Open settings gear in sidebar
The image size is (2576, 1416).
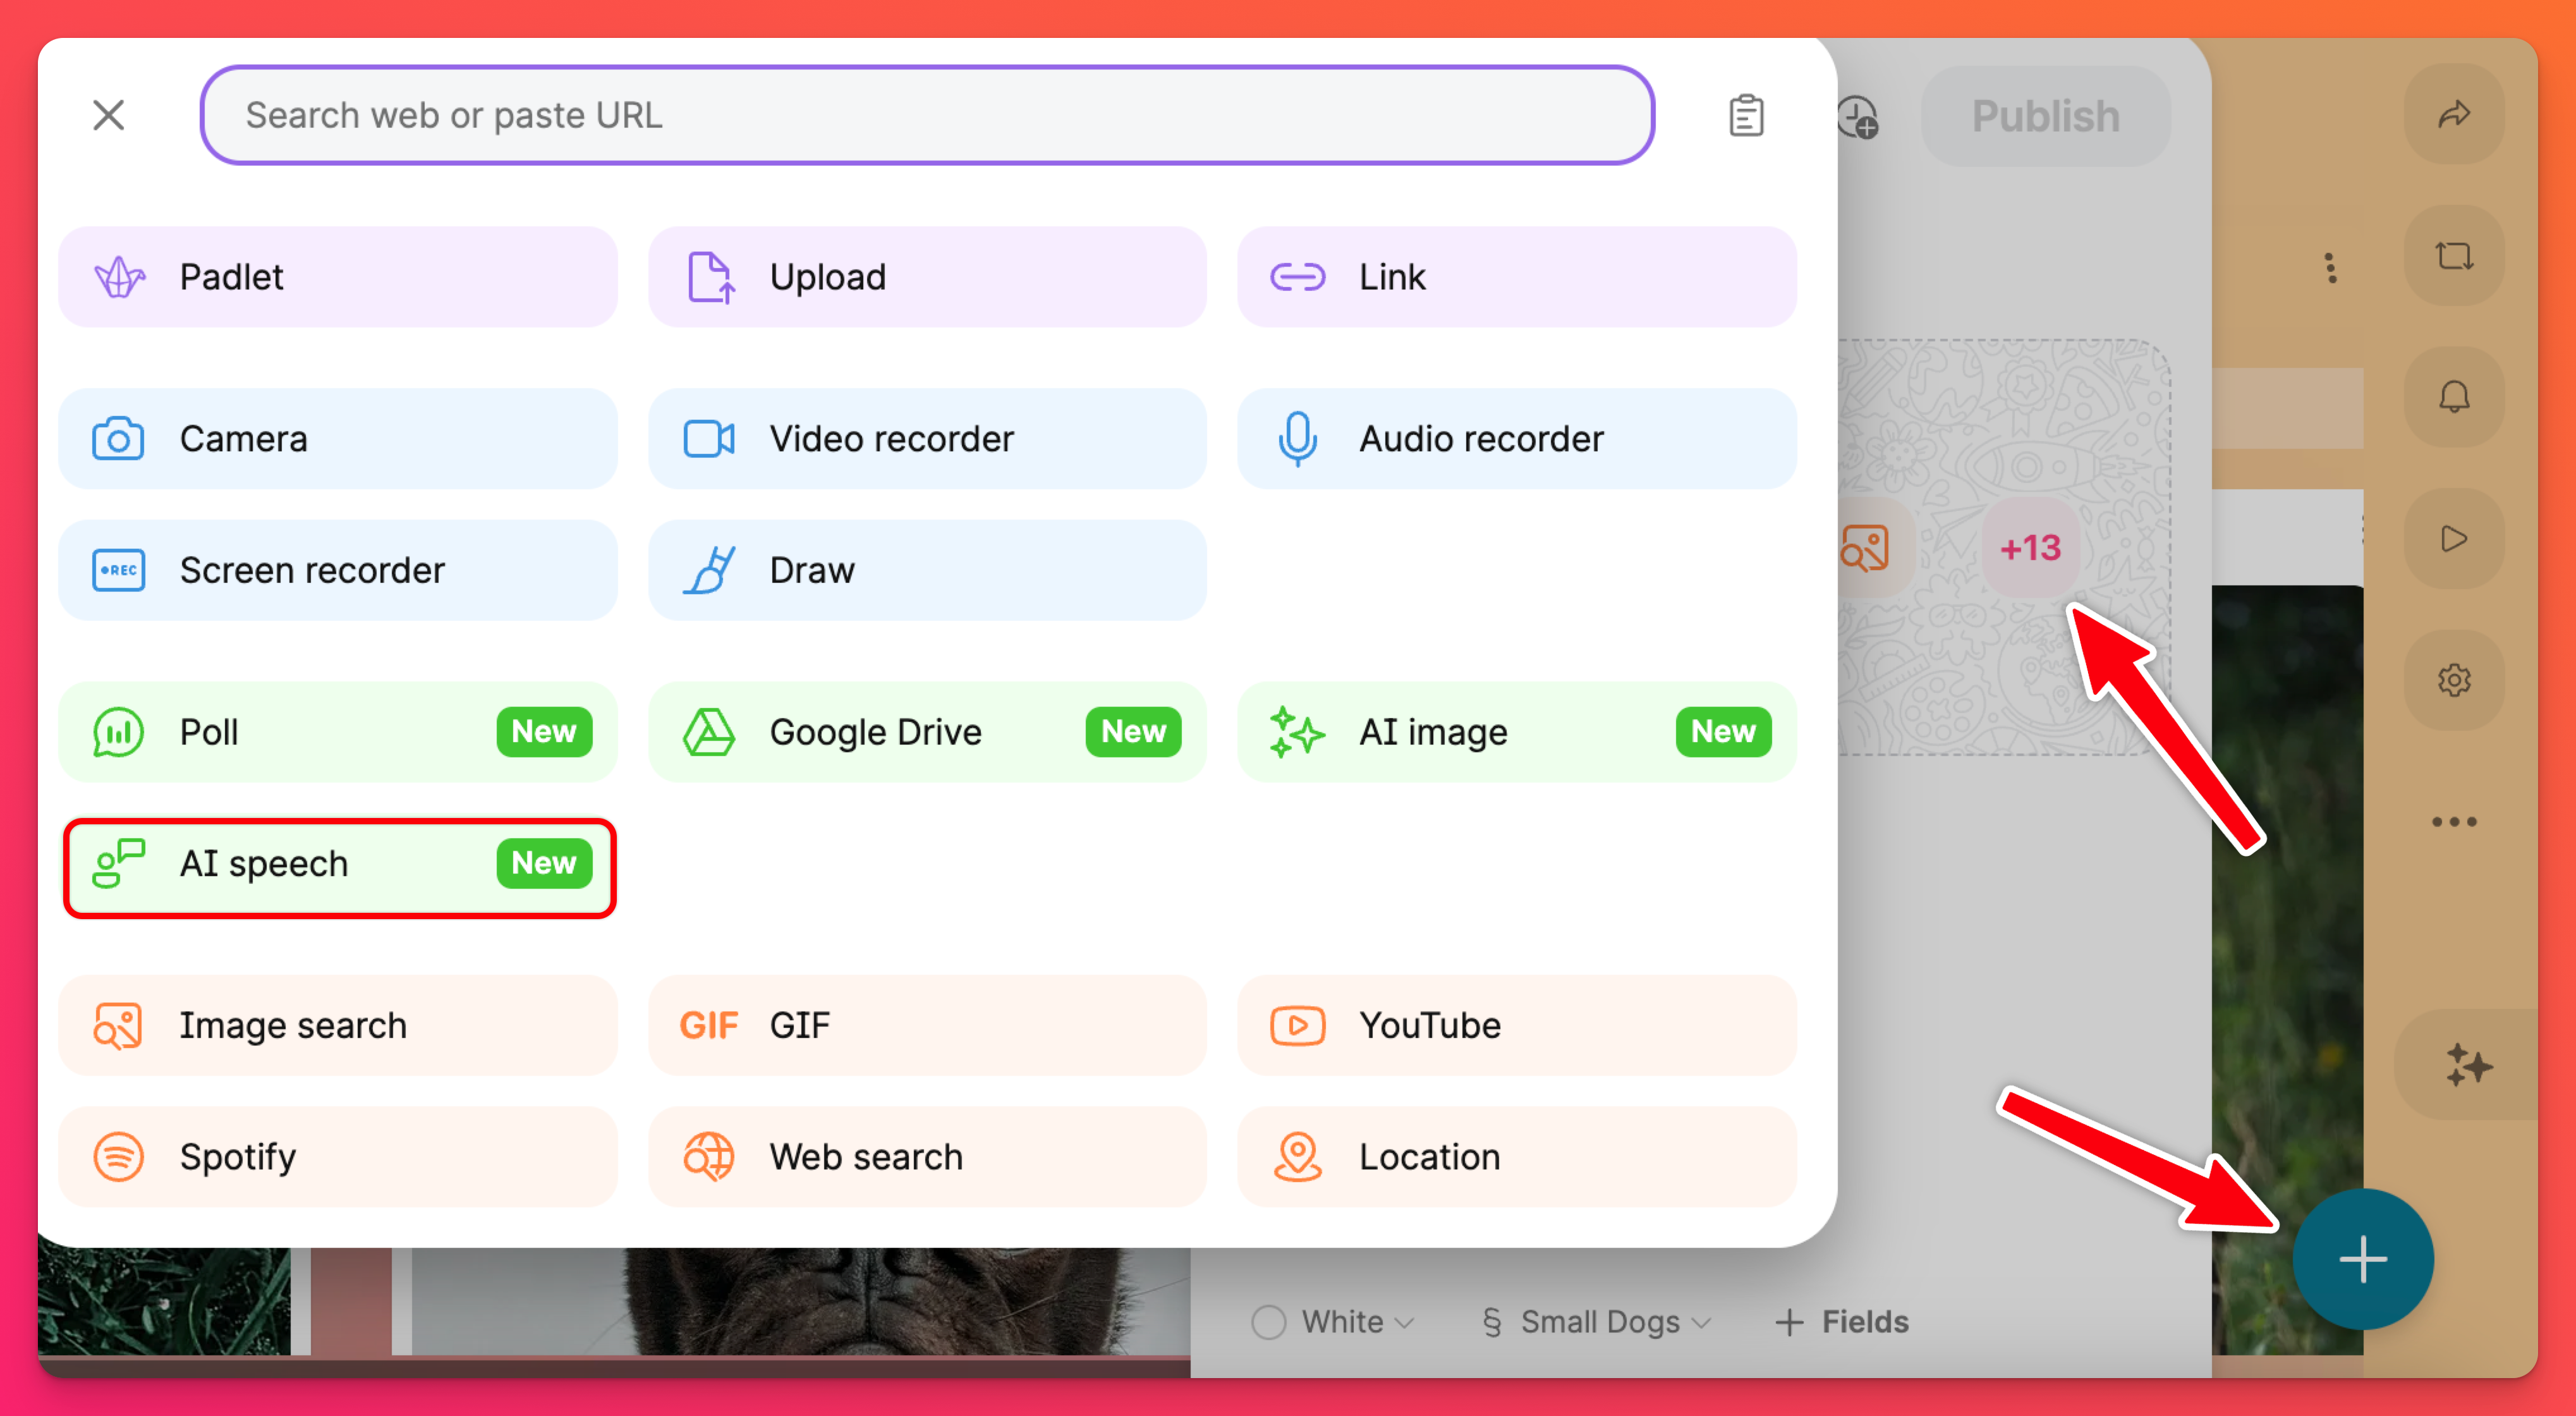click(x=2454, y=680)
